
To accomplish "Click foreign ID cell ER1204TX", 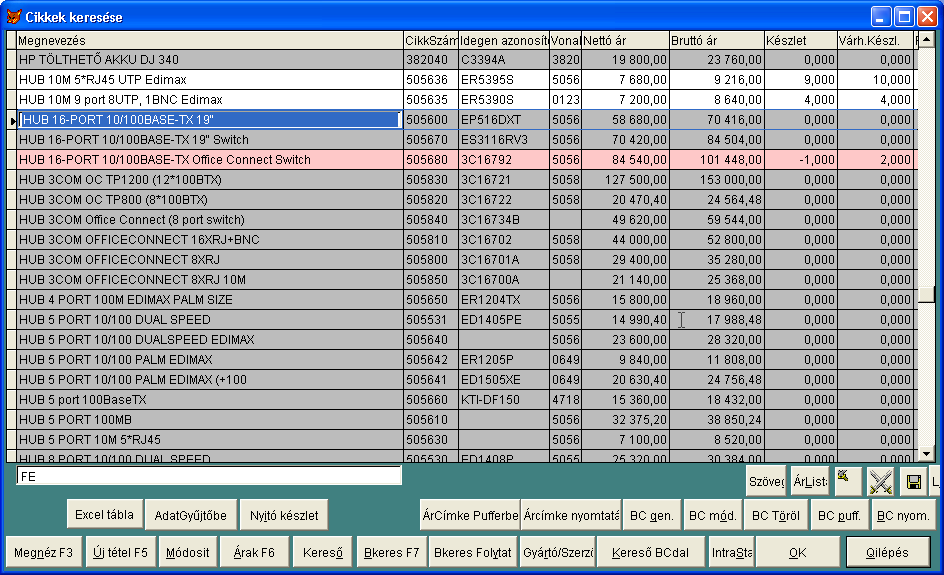I will pos(504,299).
